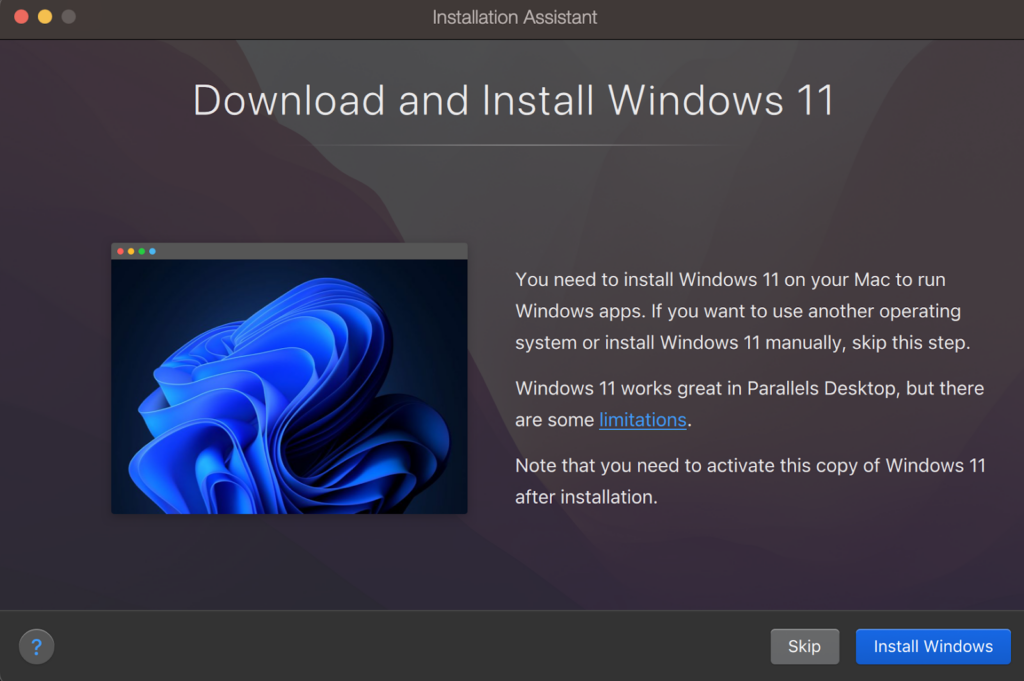
Task: Open help with the question mark icon
Action: point(37,646)
